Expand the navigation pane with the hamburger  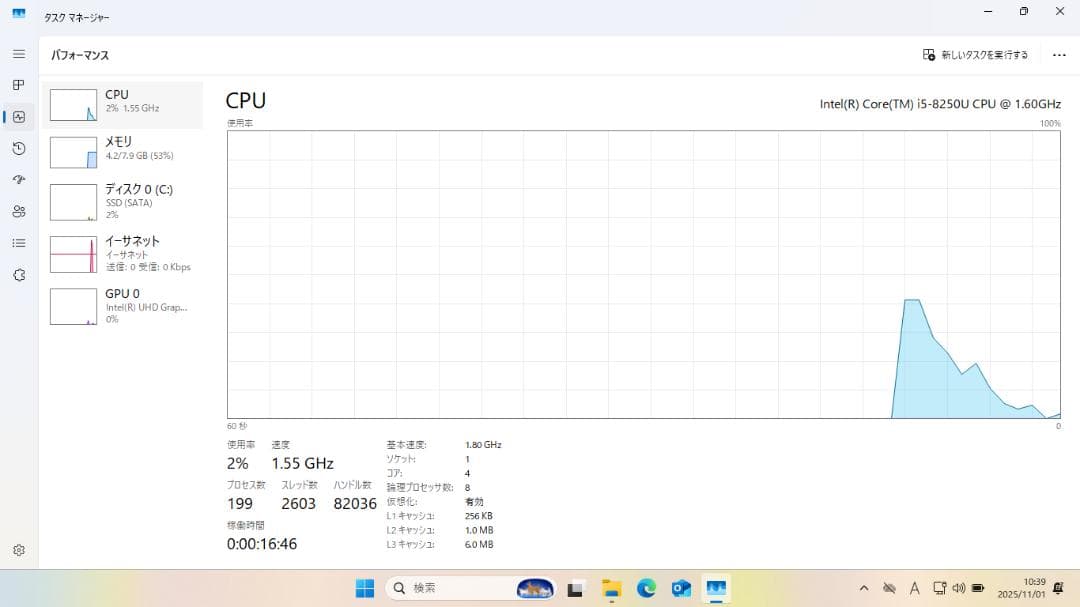pos(18,54)
